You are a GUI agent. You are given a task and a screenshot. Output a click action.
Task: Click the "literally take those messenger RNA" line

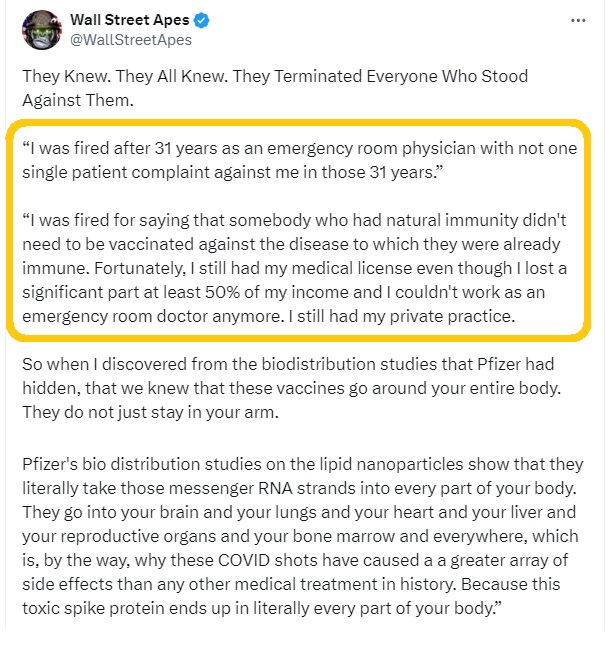pyautogui.click(x=300, y=488)
